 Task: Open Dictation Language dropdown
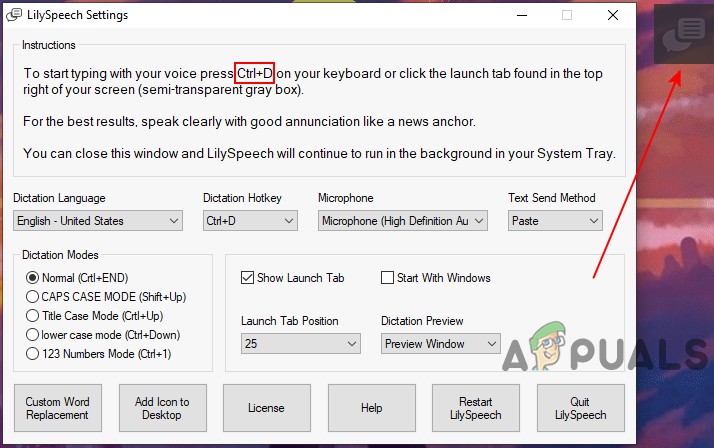point(98,221)
